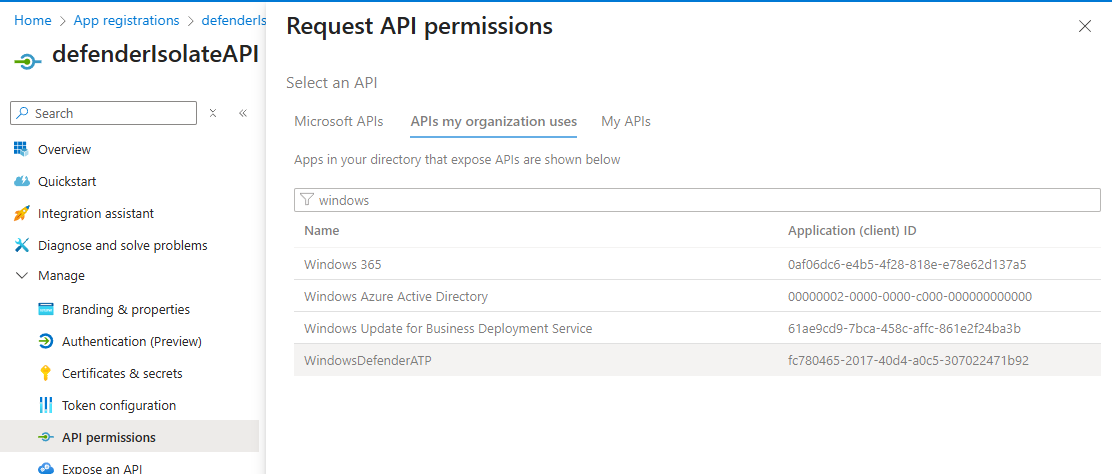Click the Integration assistant rocket icon
The width and height of the screenshot is (1112, 474).
[x=22, y=213]
